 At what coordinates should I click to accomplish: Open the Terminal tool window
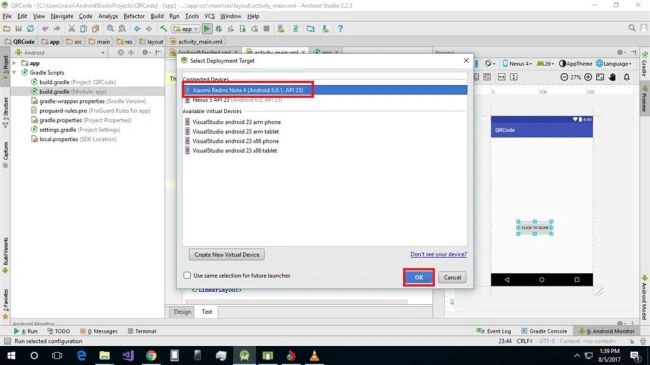point(142,331)
